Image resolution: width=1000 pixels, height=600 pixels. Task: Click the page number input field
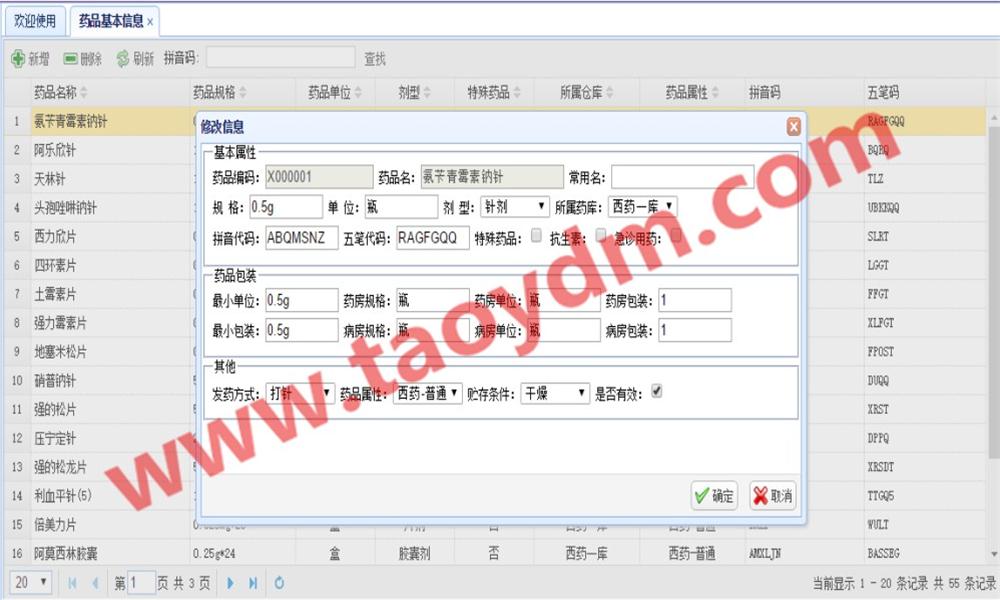(142, 583)
